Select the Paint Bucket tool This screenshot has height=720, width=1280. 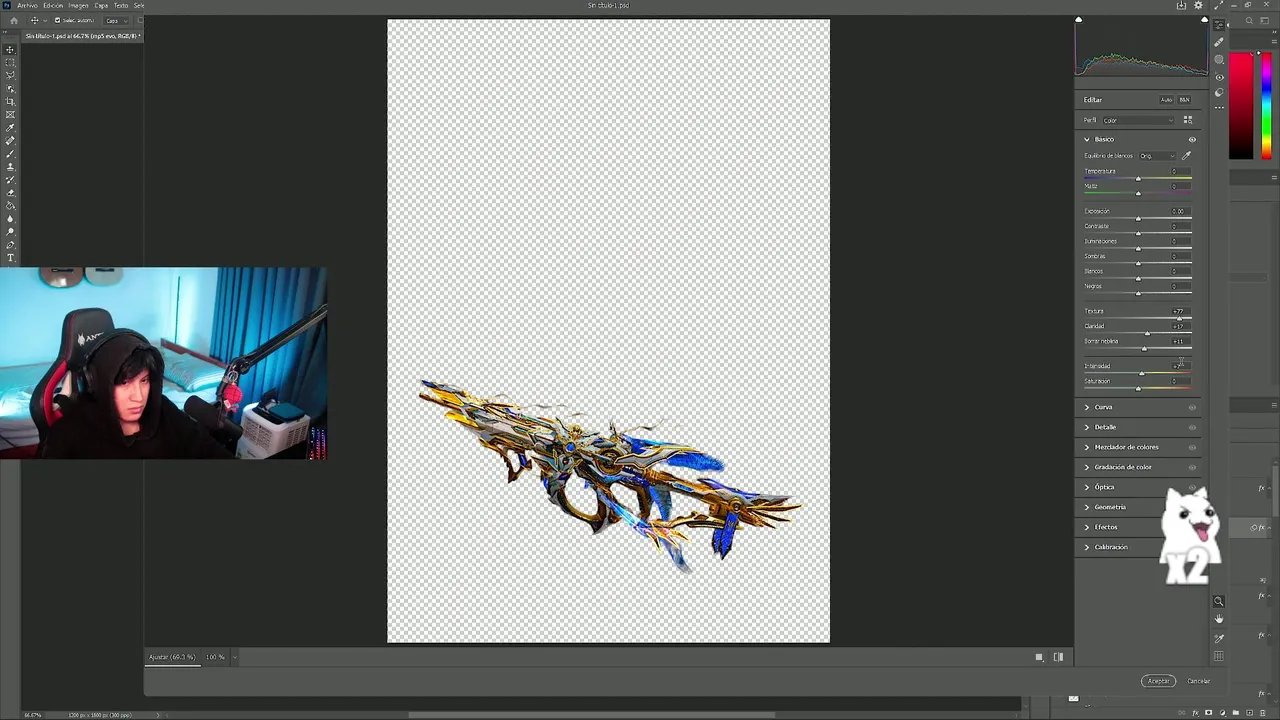11,206
